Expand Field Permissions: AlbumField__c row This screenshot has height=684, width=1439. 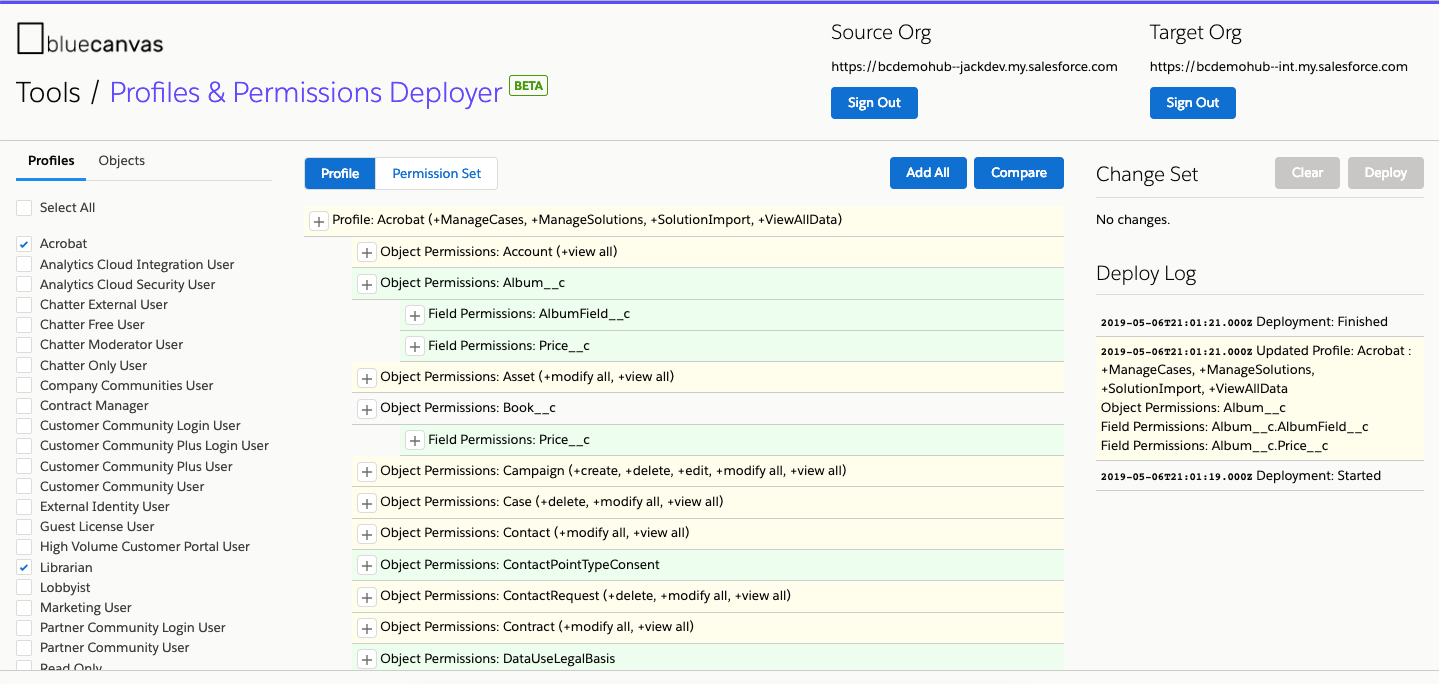click(x=415, y=315)
